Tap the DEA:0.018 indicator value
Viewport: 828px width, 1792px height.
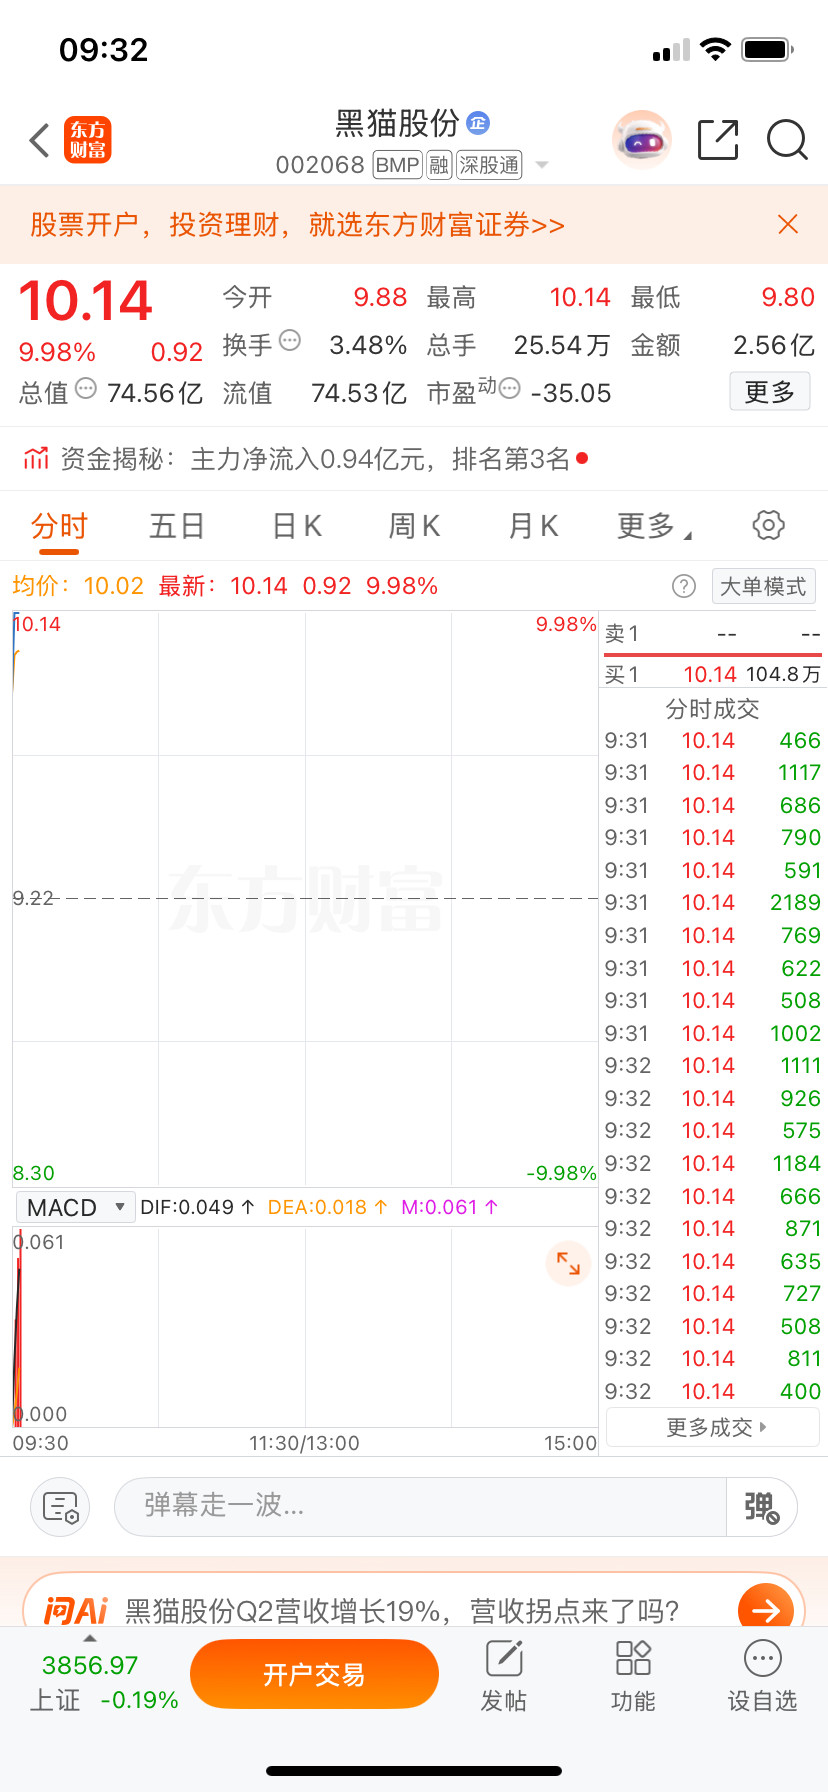click(x=327, y=1207)
